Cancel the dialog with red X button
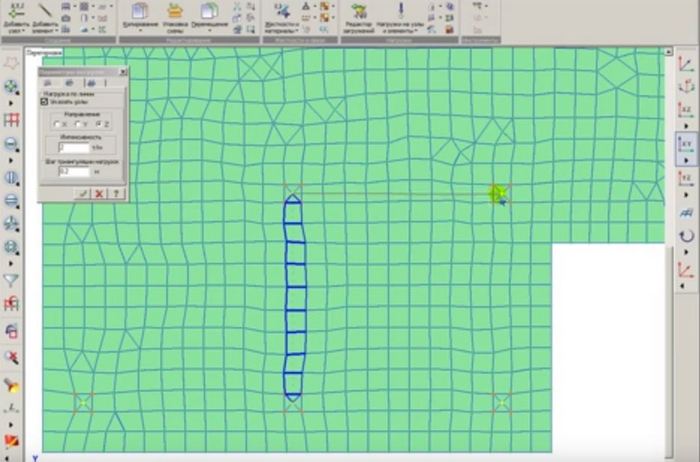 [99, 193]
